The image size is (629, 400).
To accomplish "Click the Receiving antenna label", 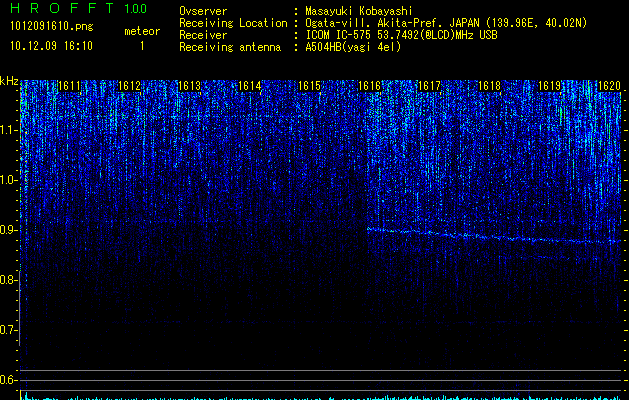I will [230, 47].
